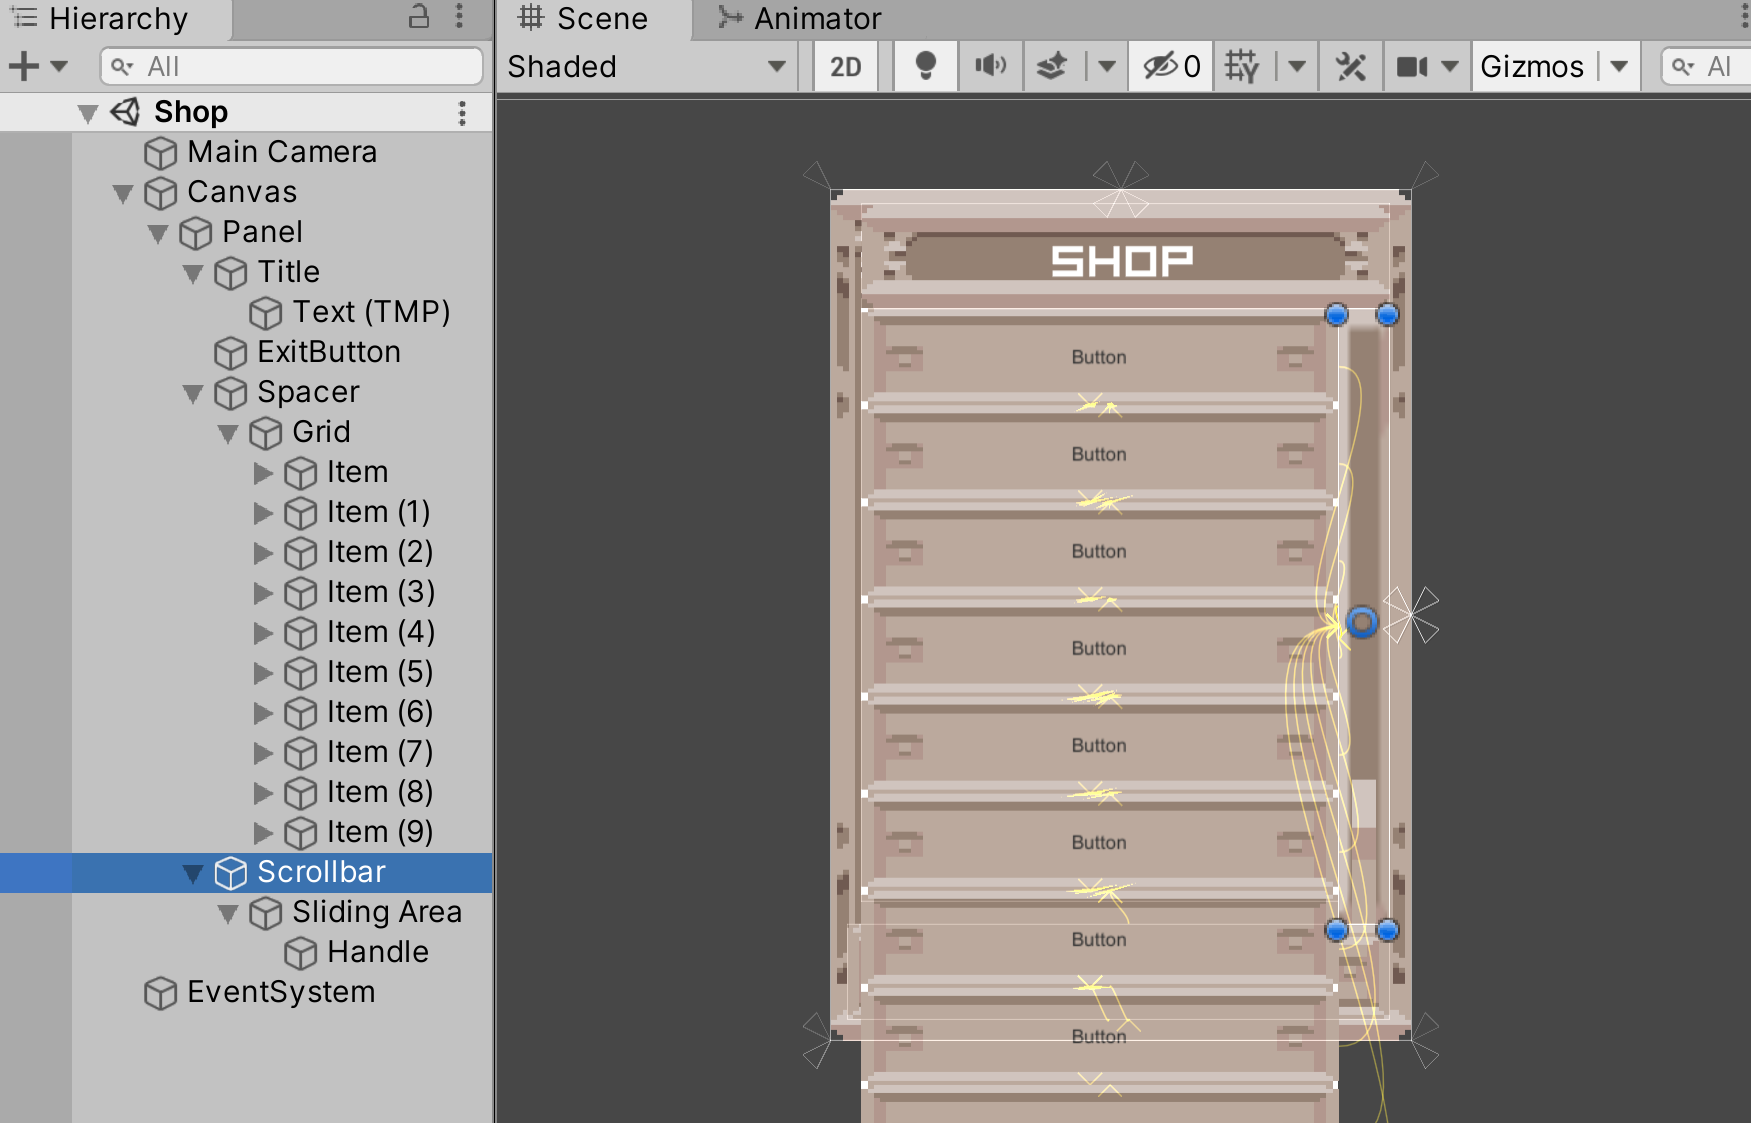Toggle the scene grid icon
The height and width of the screenshot is (1123, 1751).
click(x=1242, y=67)
